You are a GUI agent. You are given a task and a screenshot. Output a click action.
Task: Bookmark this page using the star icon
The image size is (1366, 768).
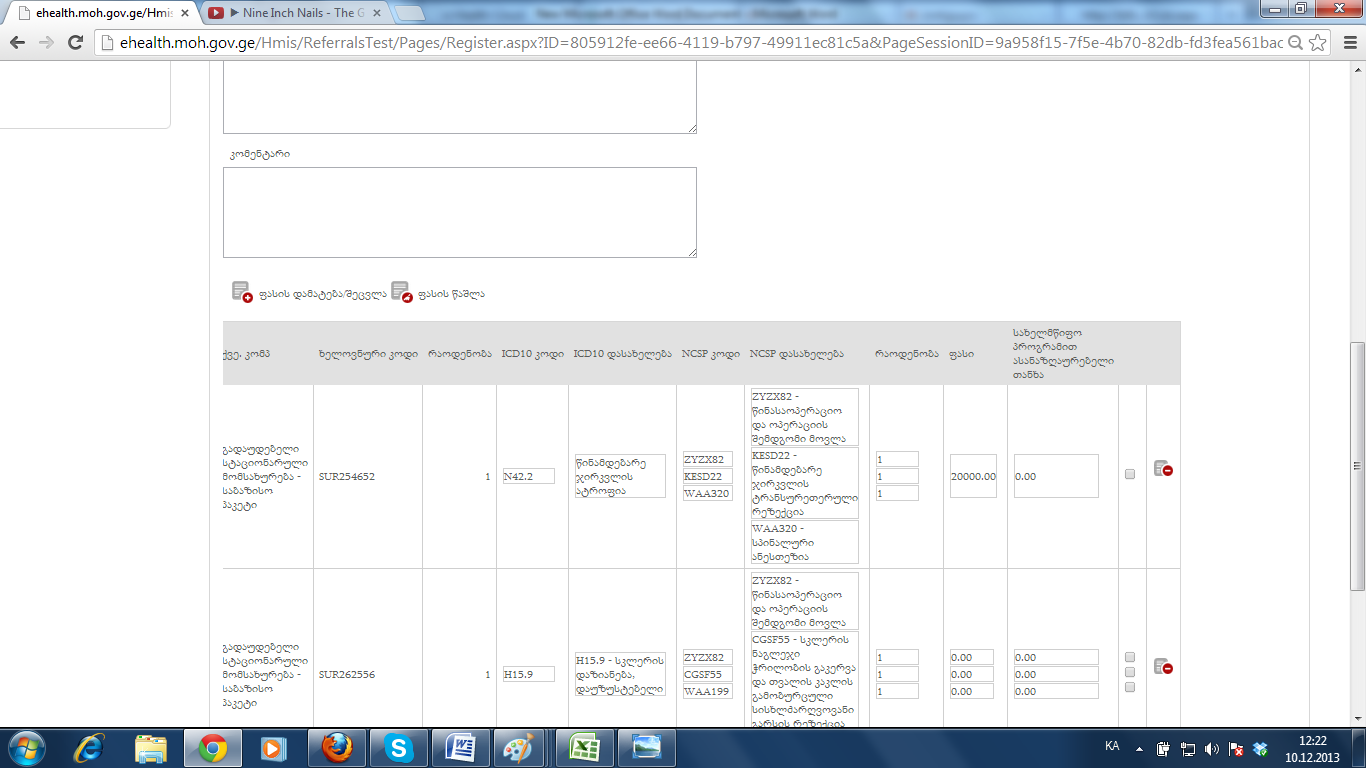pos(1318,43)
